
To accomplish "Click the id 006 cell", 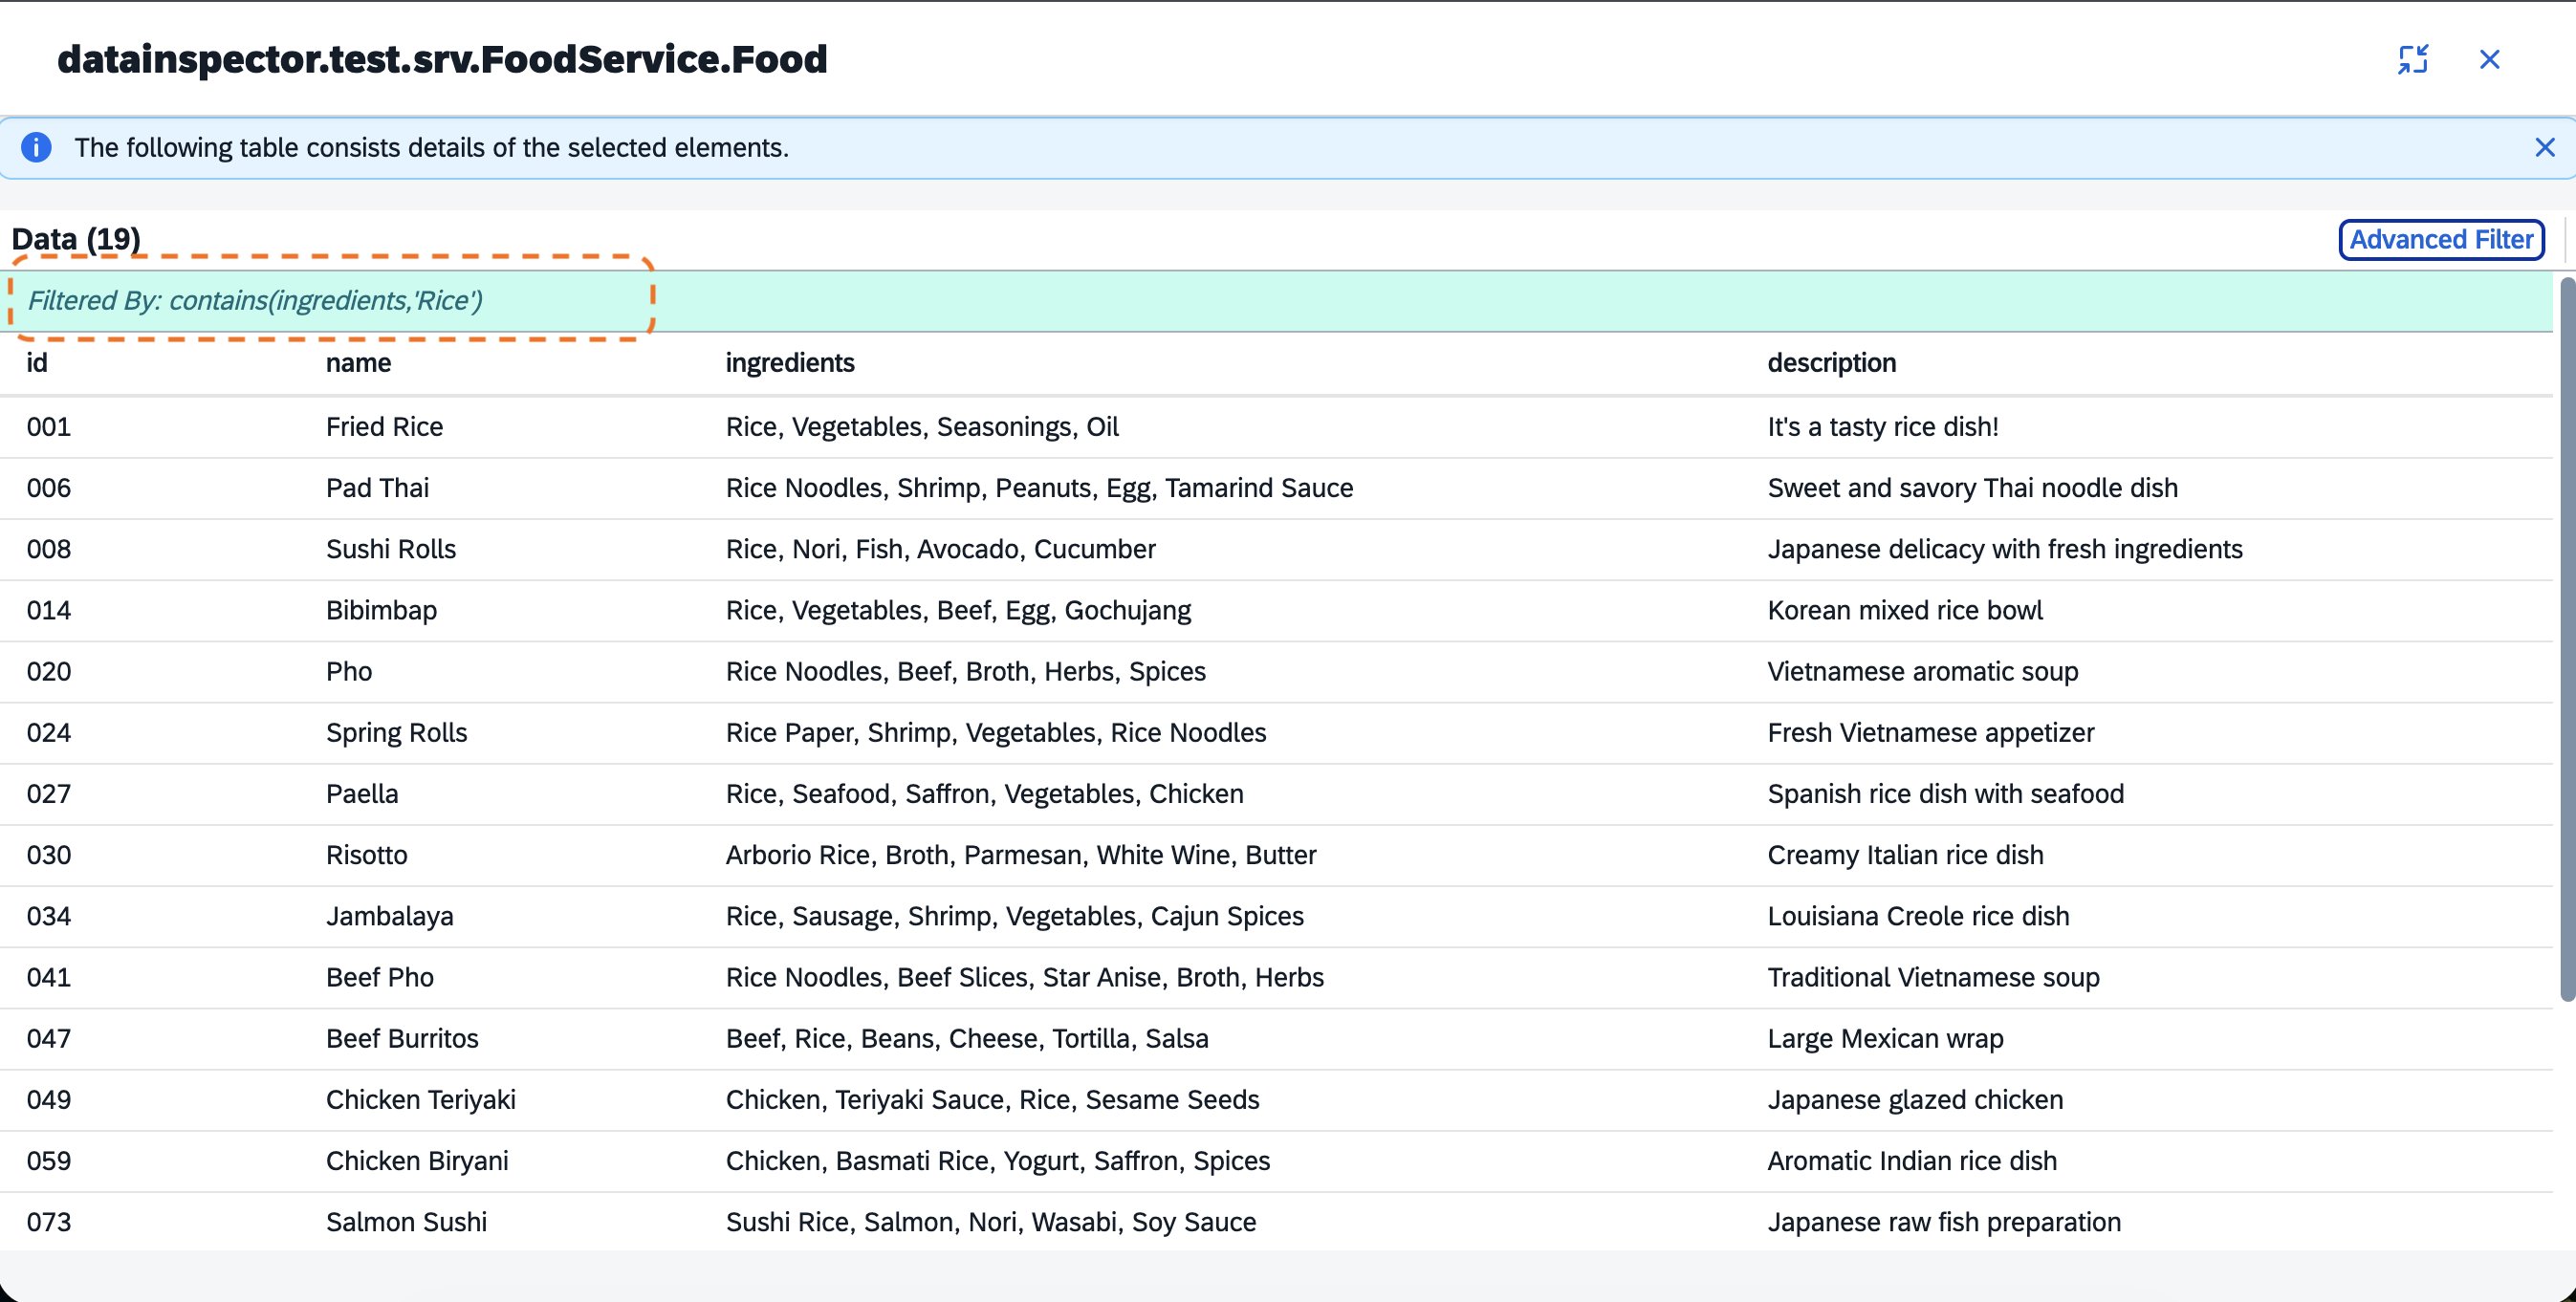I will tap(49, 488).
